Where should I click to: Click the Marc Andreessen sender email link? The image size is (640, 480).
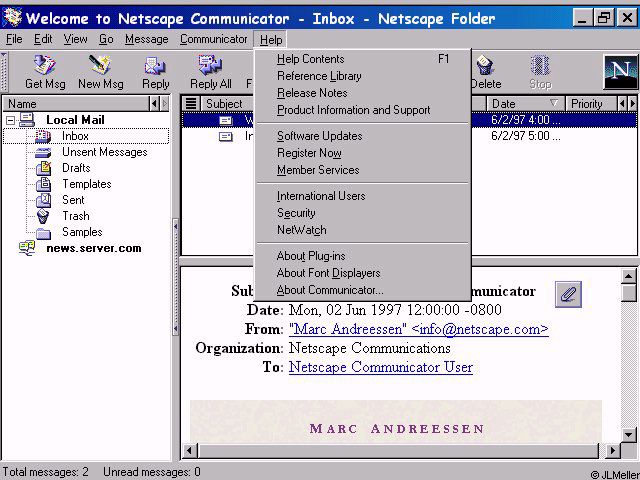(419, 329)
